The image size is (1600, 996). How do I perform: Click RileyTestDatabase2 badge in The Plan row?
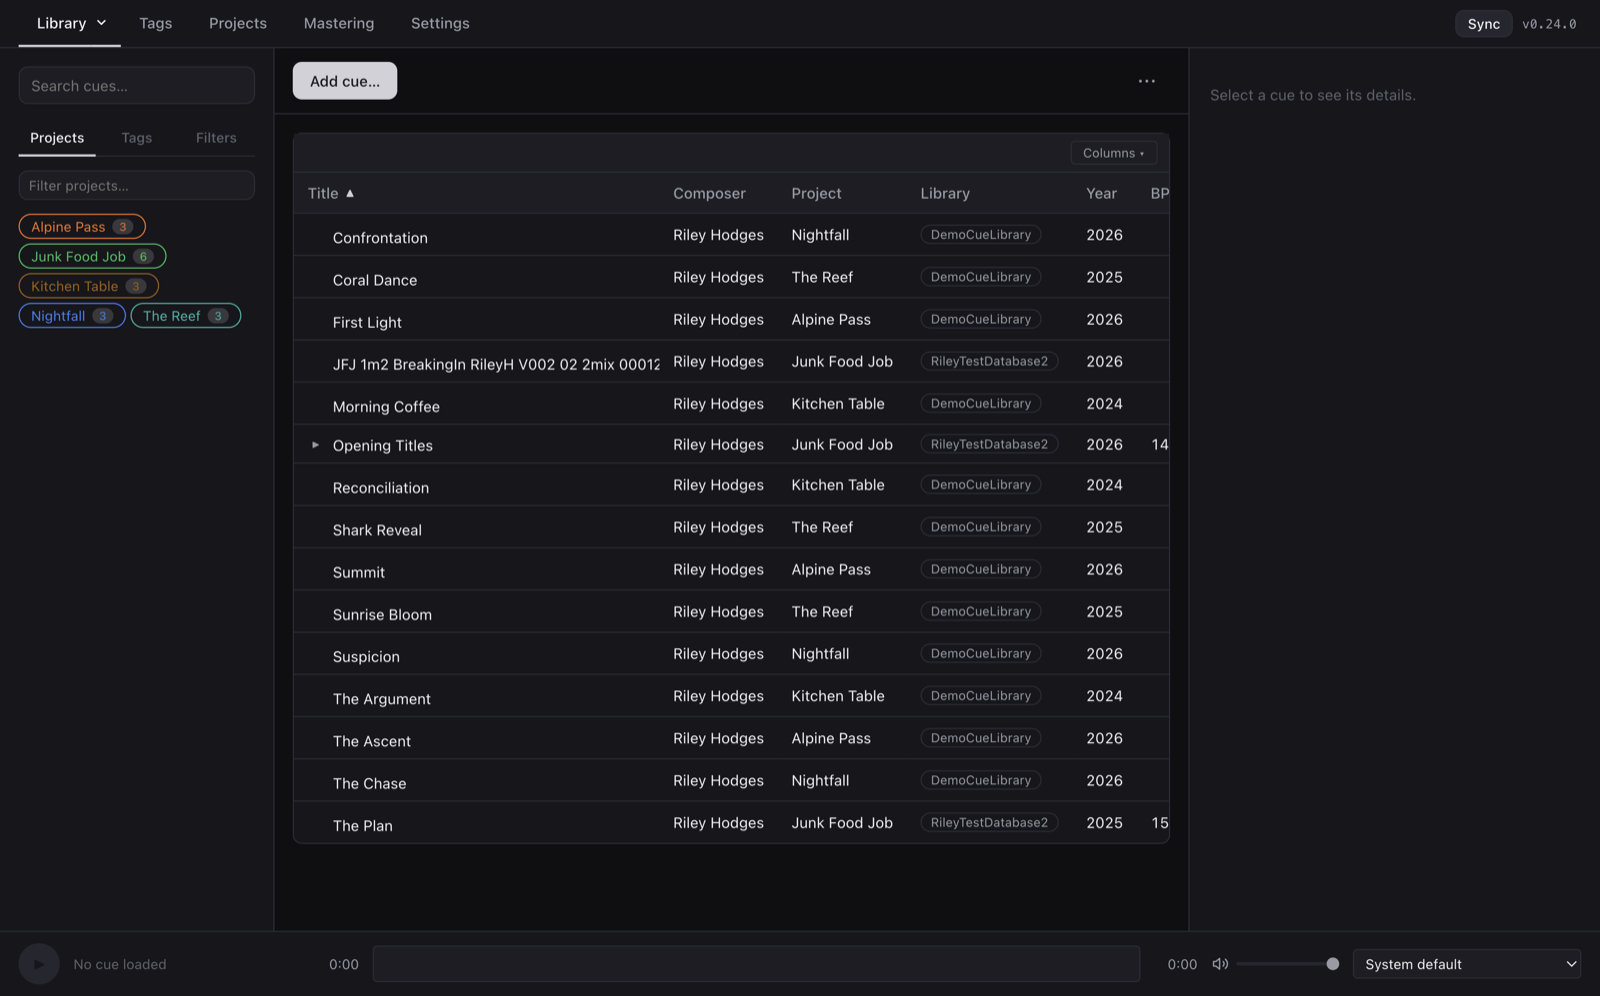(x=989, y=823)
